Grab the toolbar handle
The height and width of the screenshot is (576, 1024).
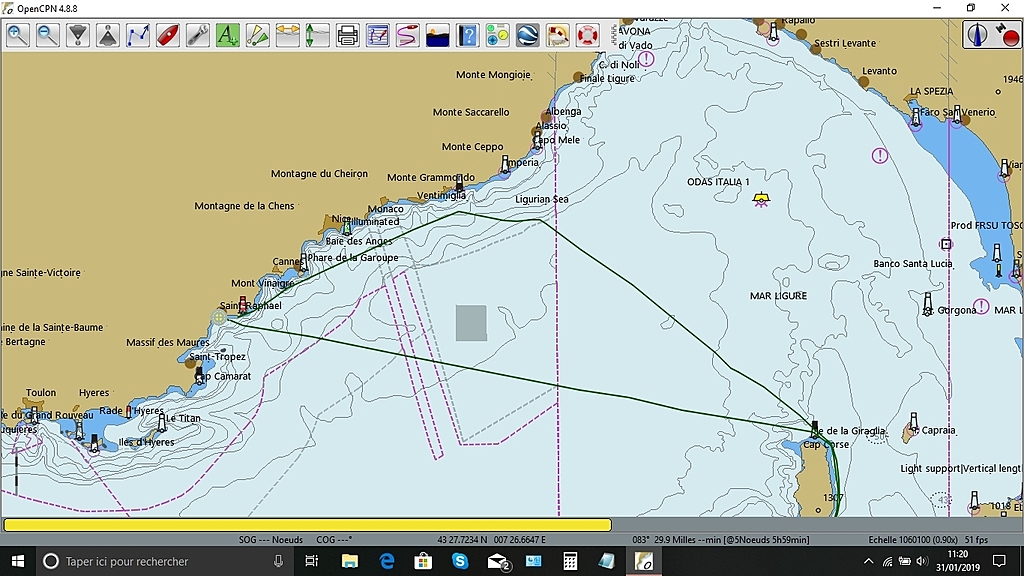(613, 35)
